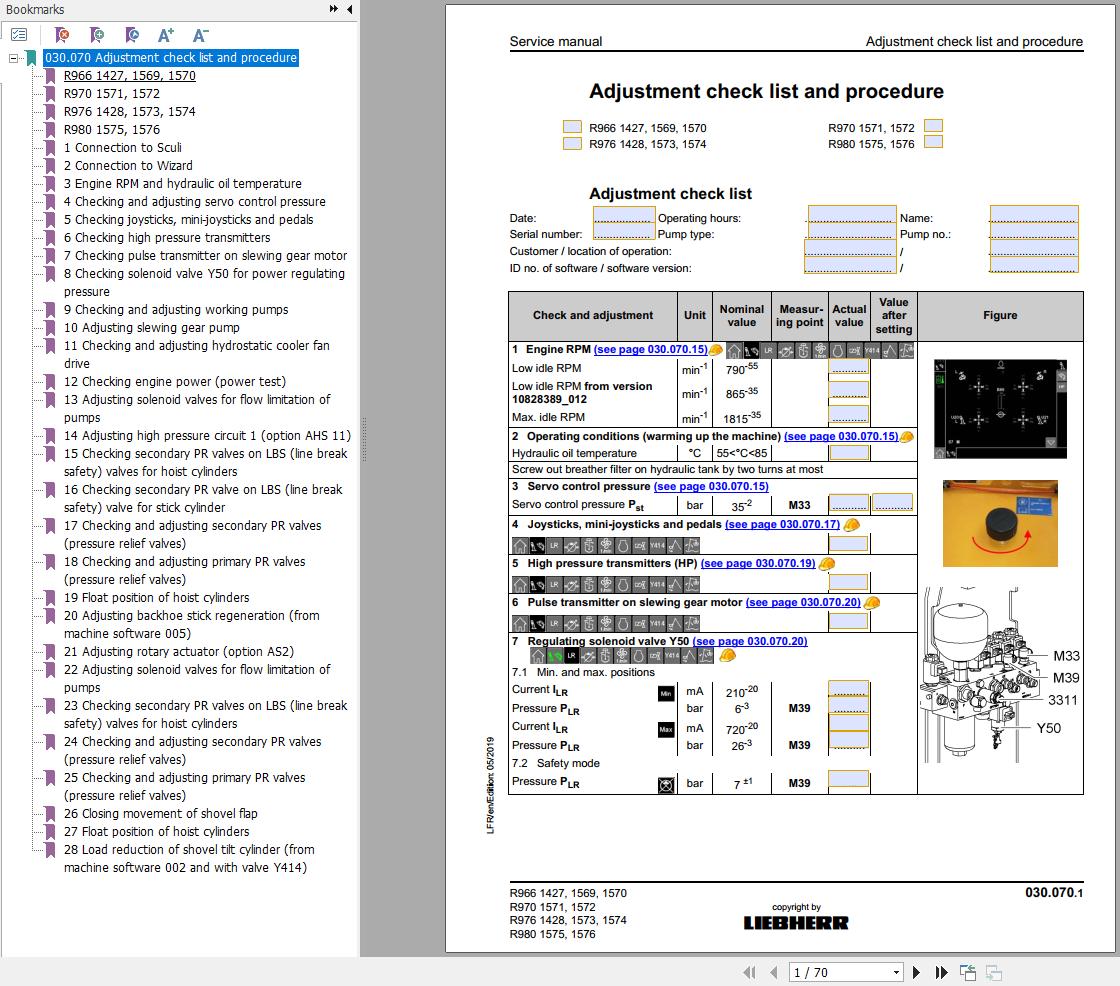Click inside the Date form field
The height and width of the screenshot is (986, 1120).
[624, 217]
